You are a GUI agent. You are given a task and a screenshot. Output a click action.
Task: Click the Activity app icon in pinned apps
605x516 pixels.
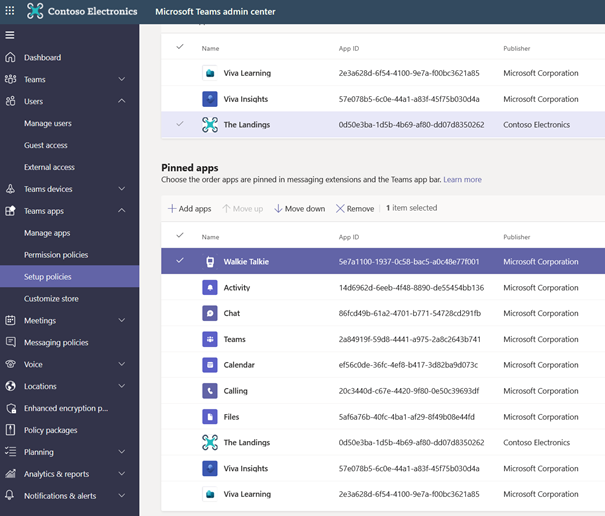pos(210,288)
